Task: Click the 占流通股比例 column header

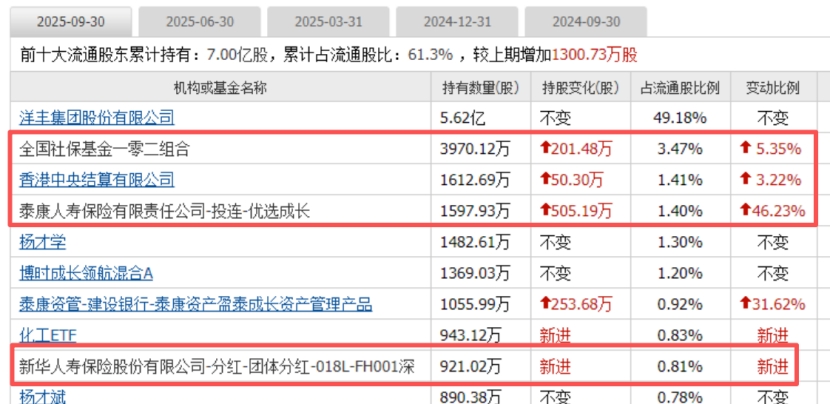Action: [x=680, y=87]
